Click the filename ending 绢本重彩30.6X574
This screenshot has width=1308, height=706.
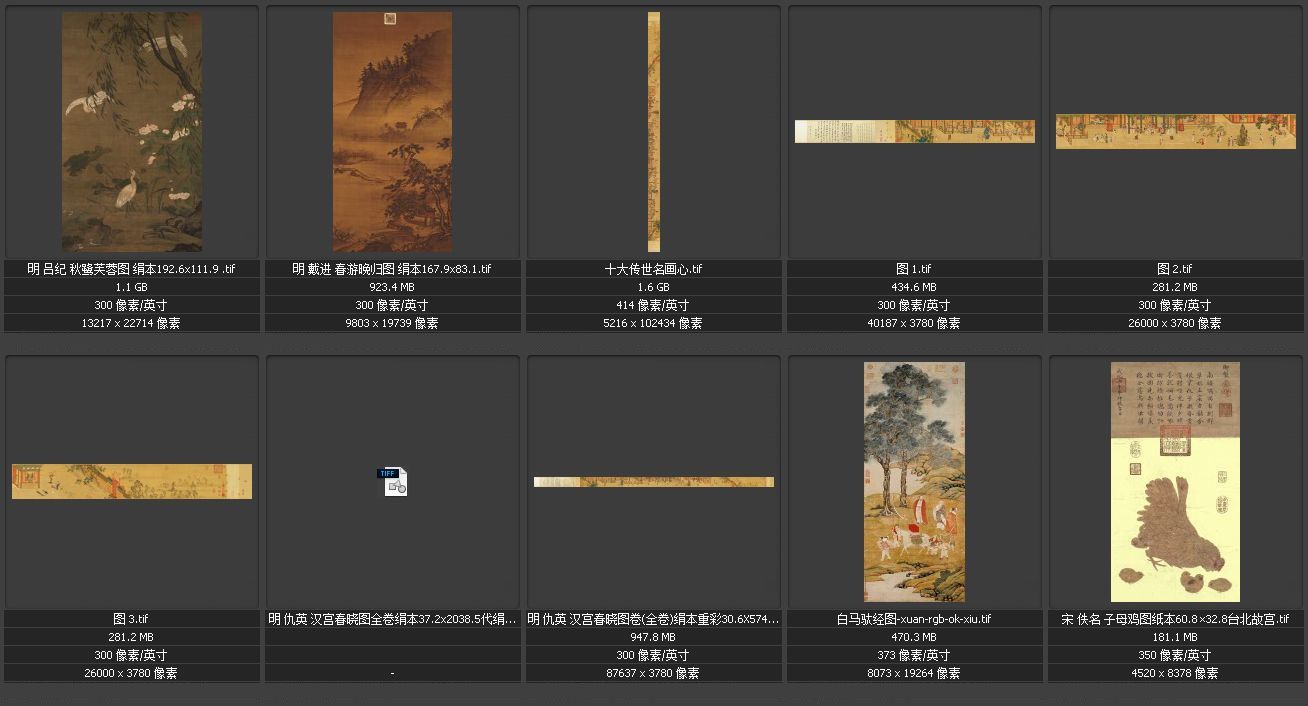[654, 619]
